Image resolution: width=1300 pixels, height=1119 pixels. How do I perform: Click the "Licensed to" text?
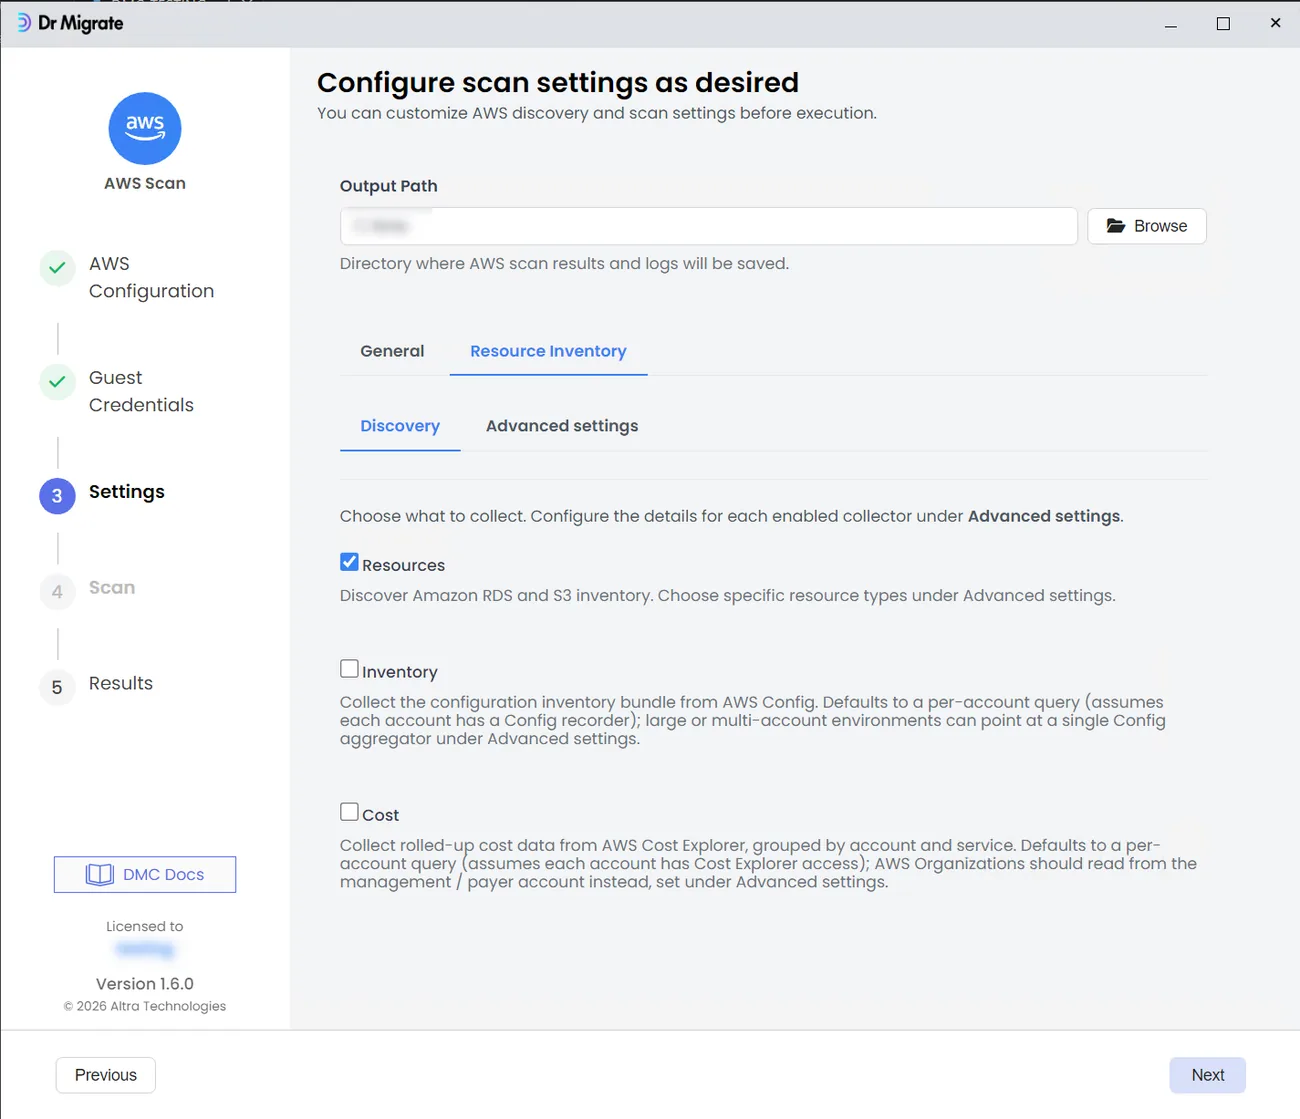(x=145, y=927)
